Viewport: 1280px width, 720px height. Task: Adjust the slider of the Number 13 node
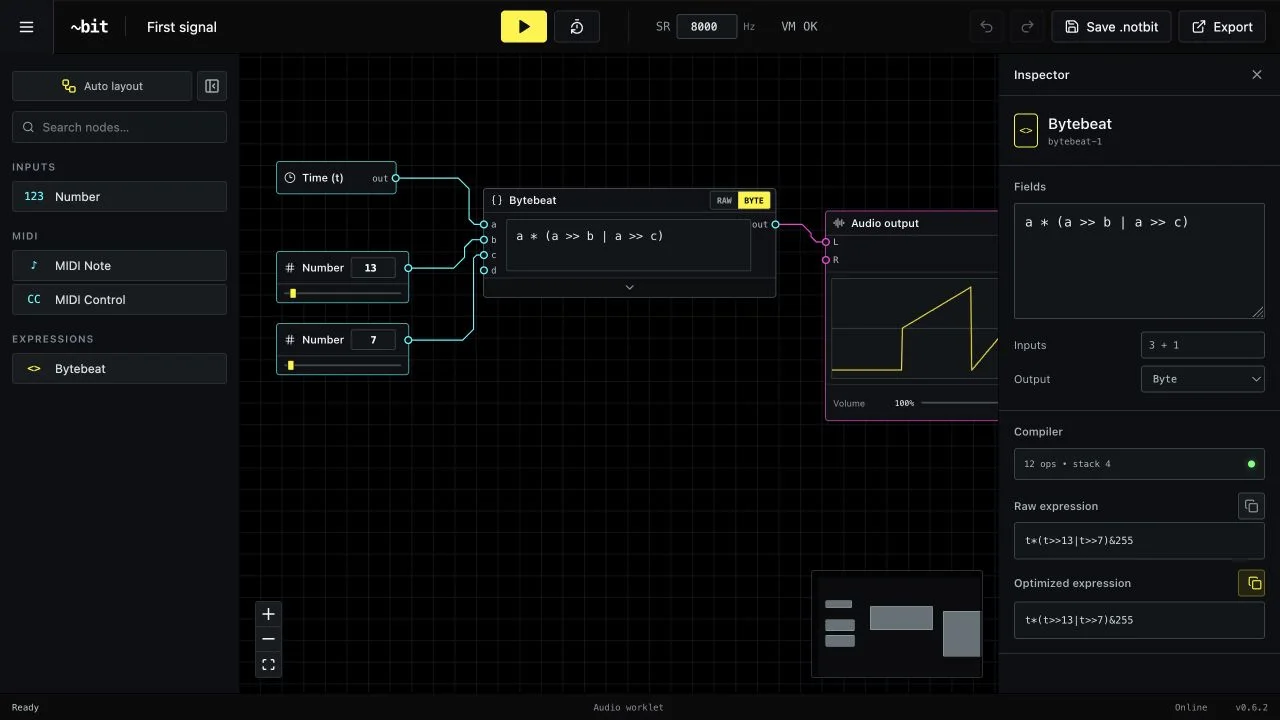343,293
